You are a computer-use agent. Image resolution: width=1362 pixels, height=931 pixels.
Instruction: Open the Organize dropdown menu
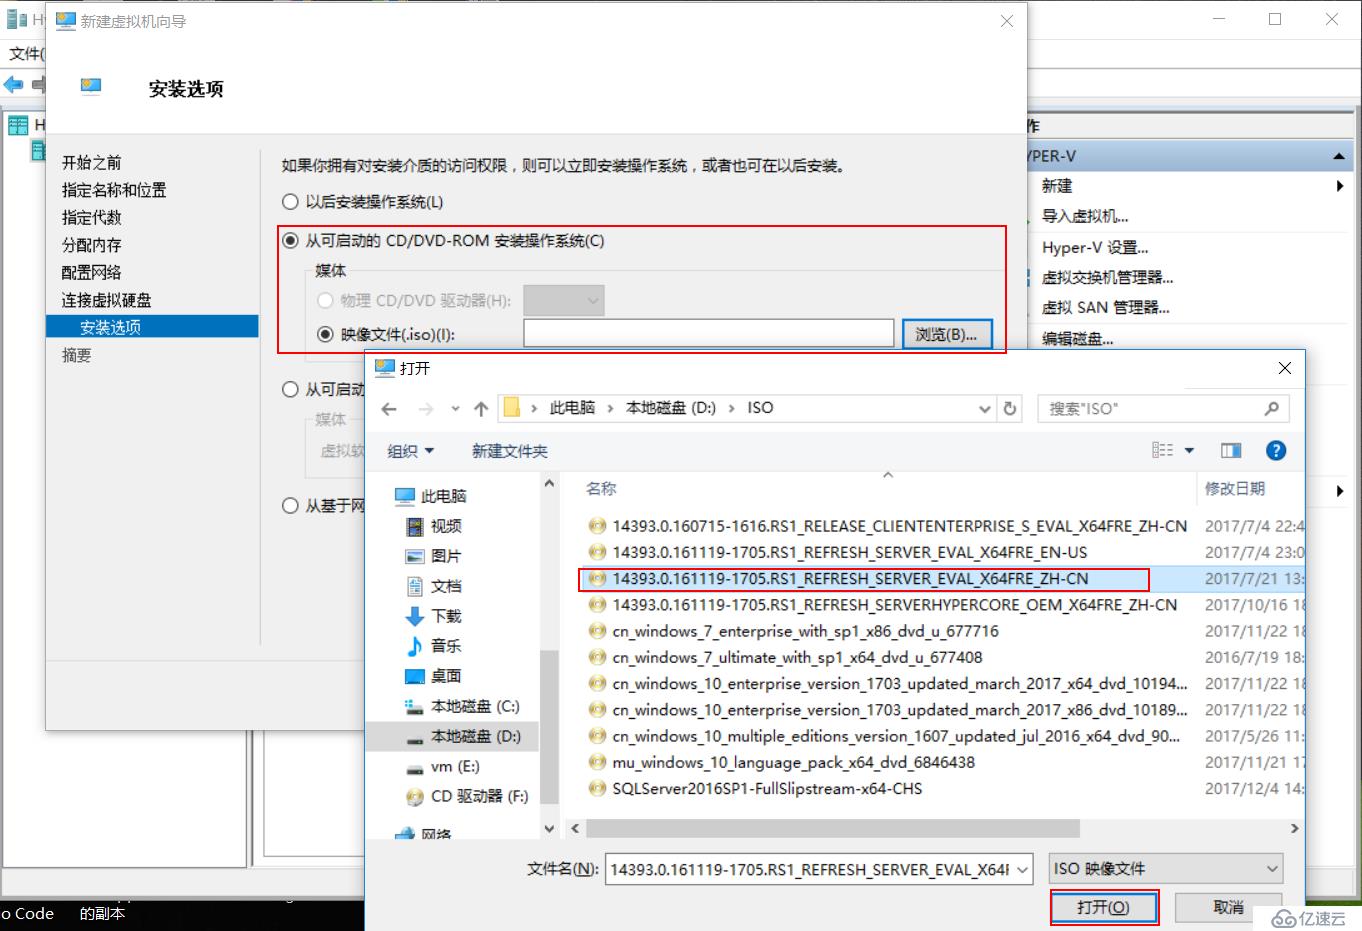411,451
